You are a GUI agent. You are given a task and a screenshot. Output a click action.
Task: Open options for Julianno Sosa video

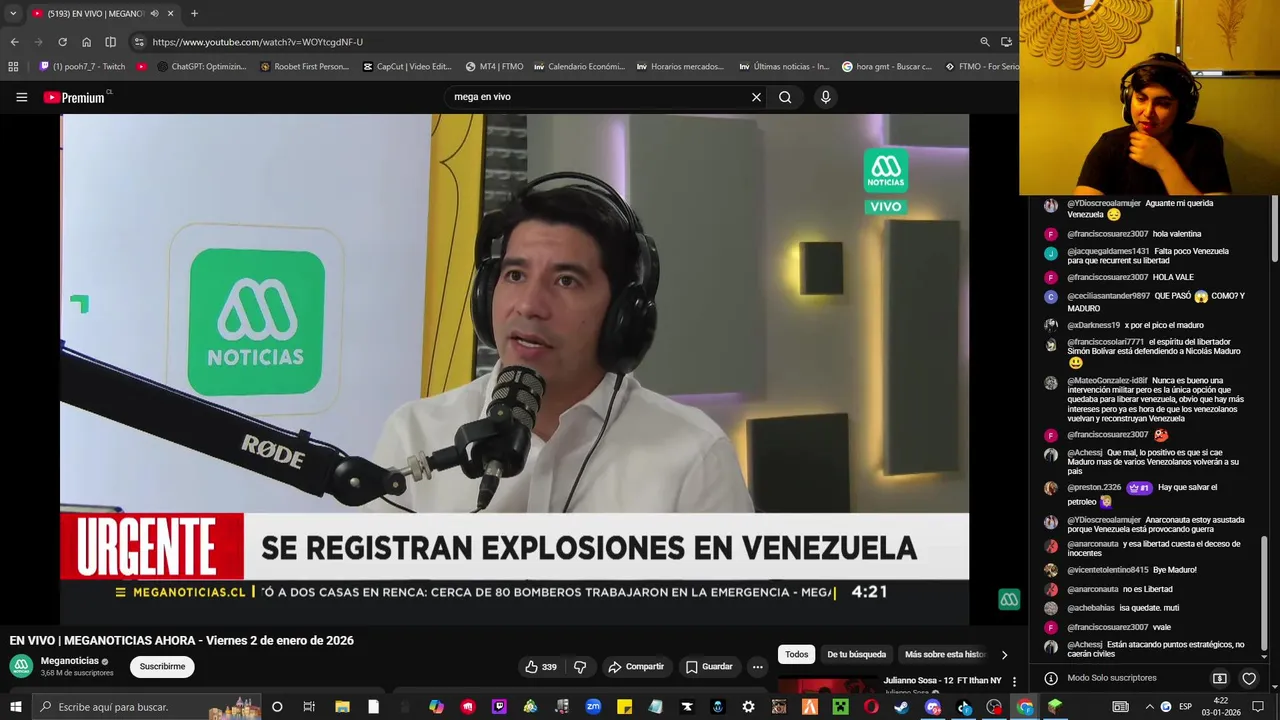coord(1014,681)
